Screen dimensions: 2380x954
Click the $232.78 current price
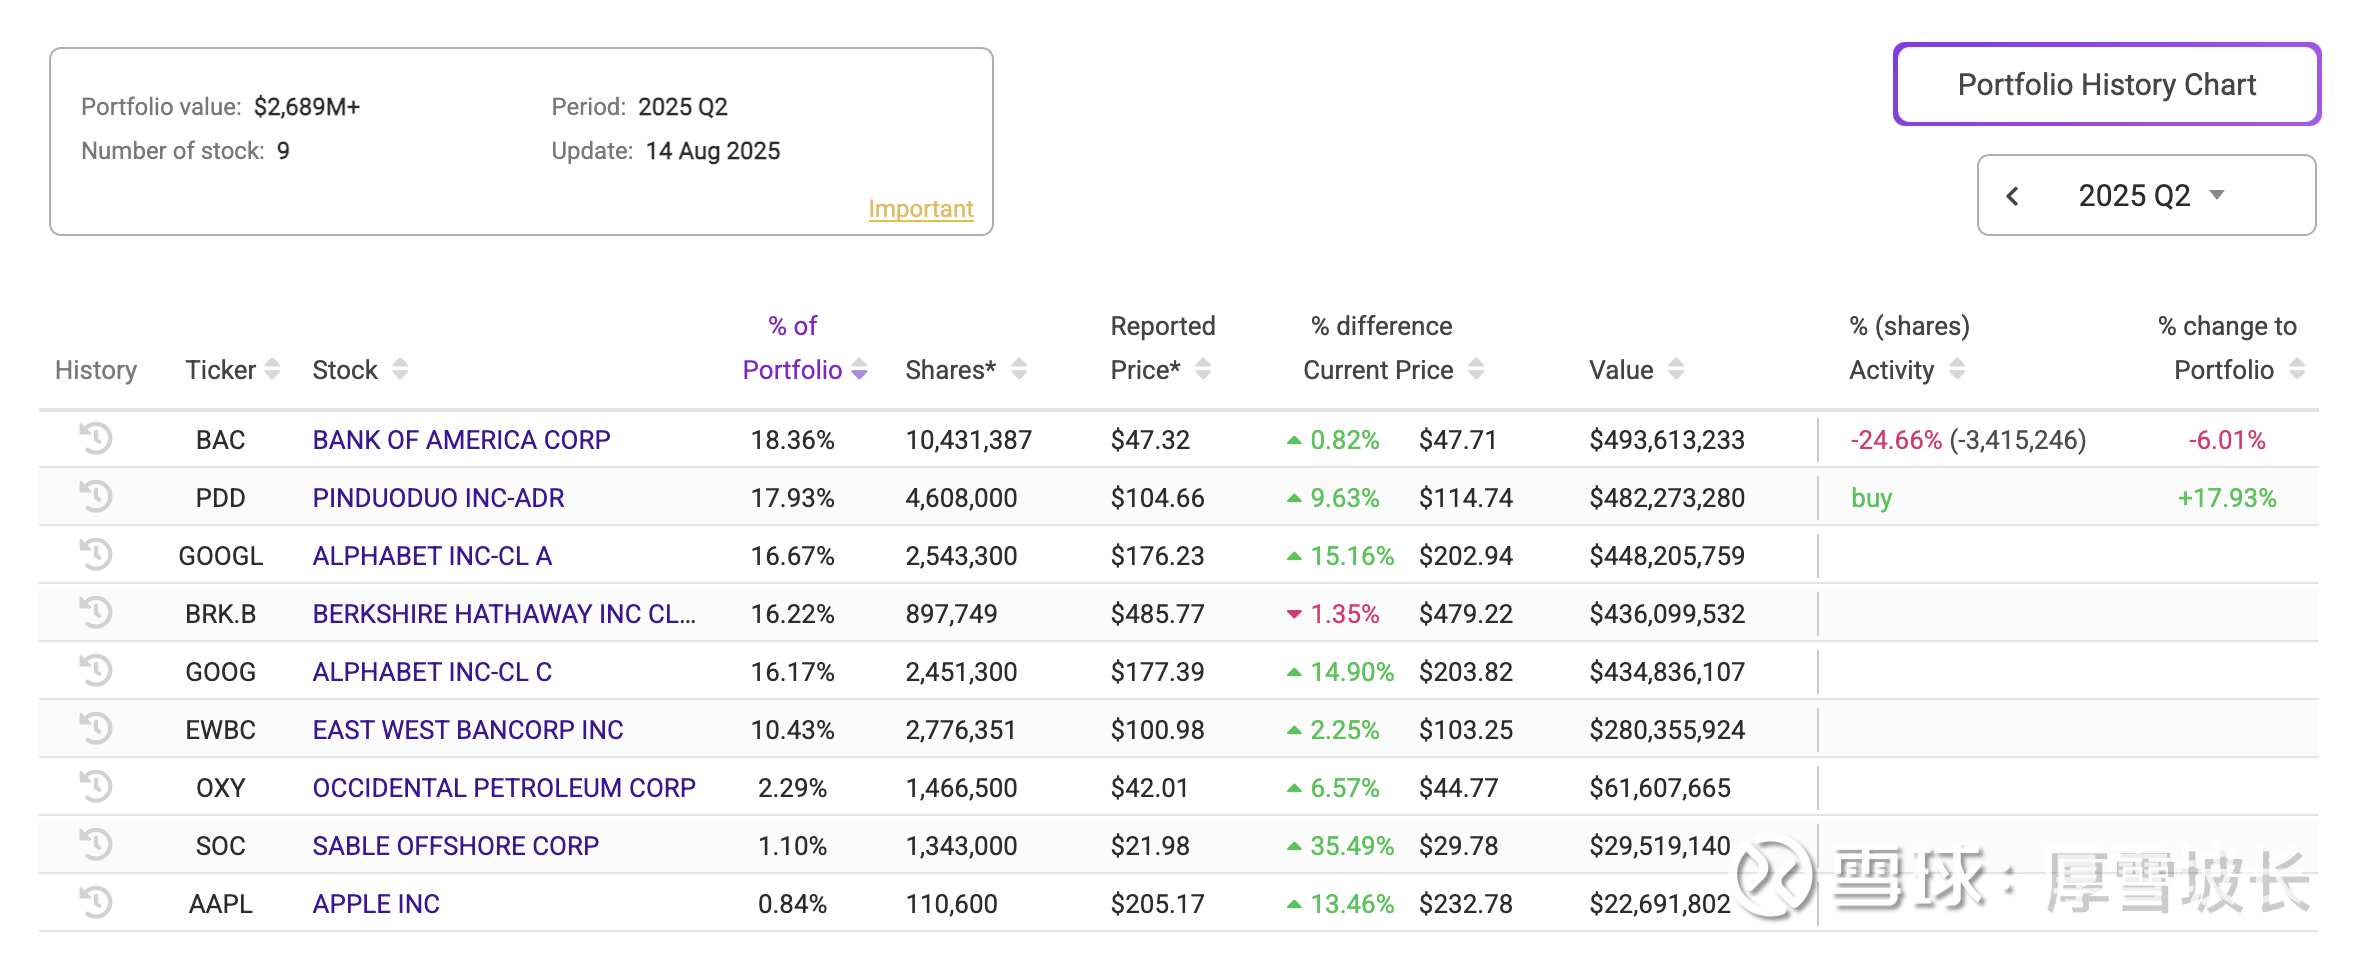click(x=1465, y=904)
